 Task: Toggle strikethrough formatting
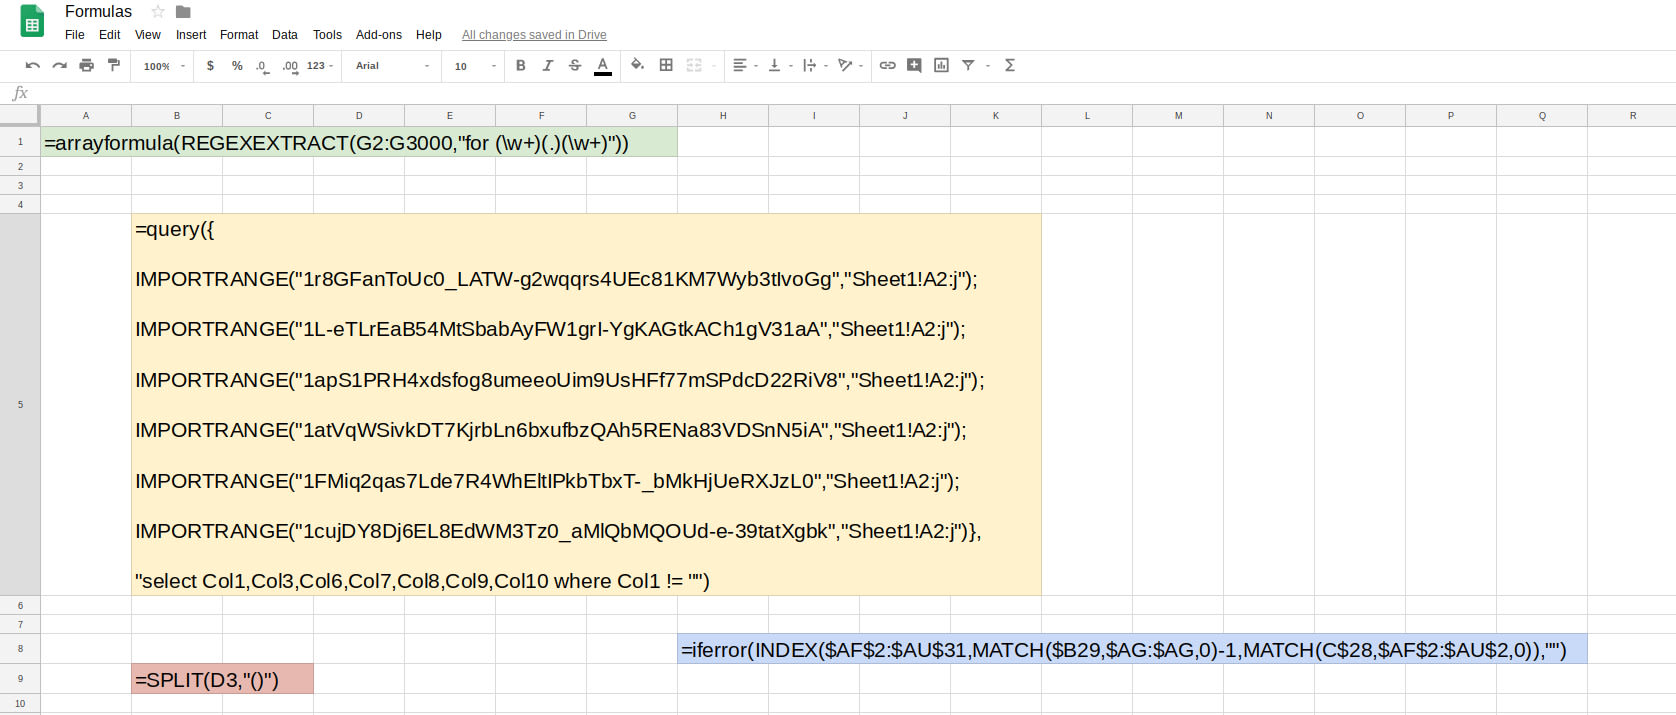click(575, 65)
